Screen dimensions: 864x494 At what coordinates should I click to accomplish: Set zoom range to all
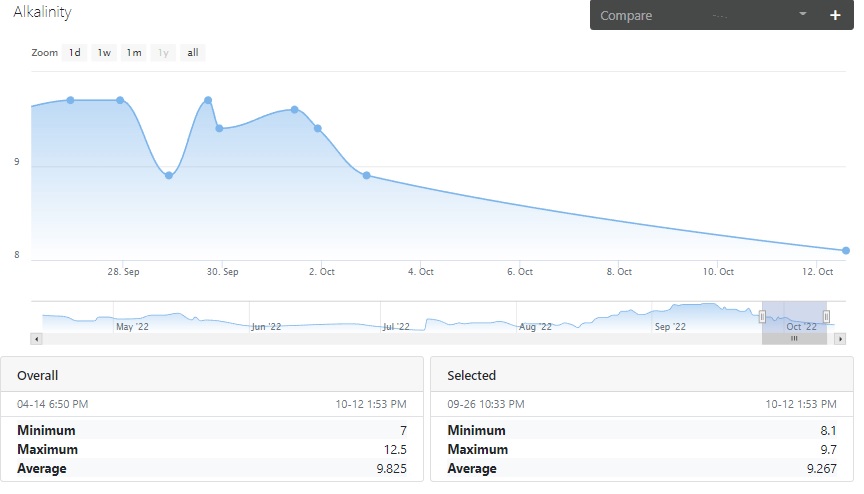click(x=193, y=53)
